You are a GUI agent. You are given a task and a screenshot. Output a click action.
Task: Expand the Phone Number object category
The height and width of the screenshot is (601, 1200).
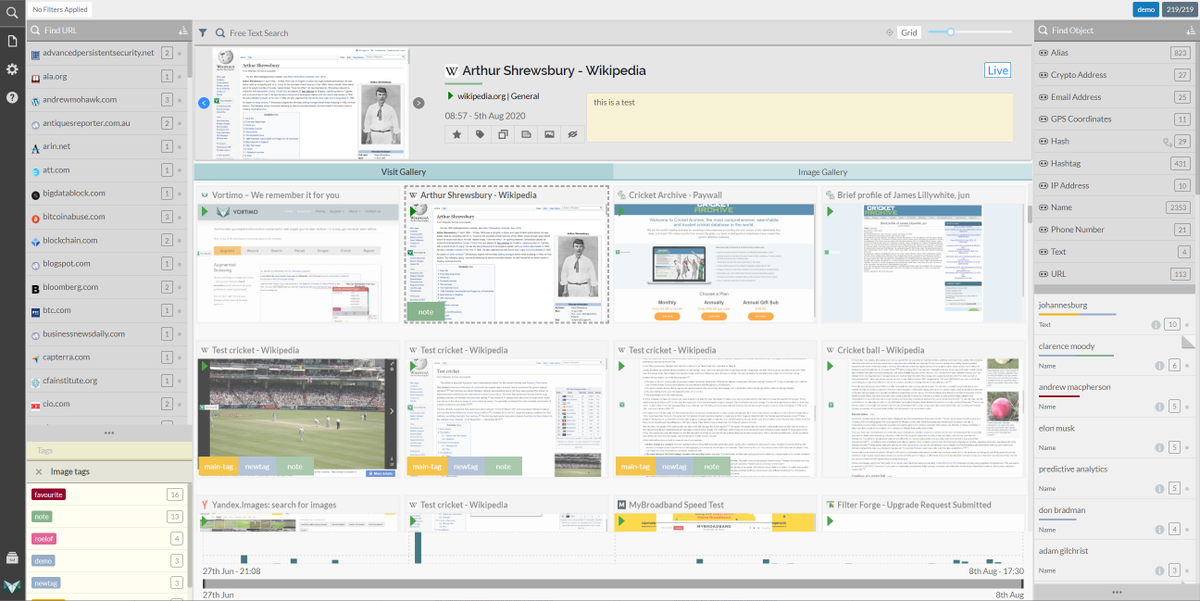(1116, 229)
